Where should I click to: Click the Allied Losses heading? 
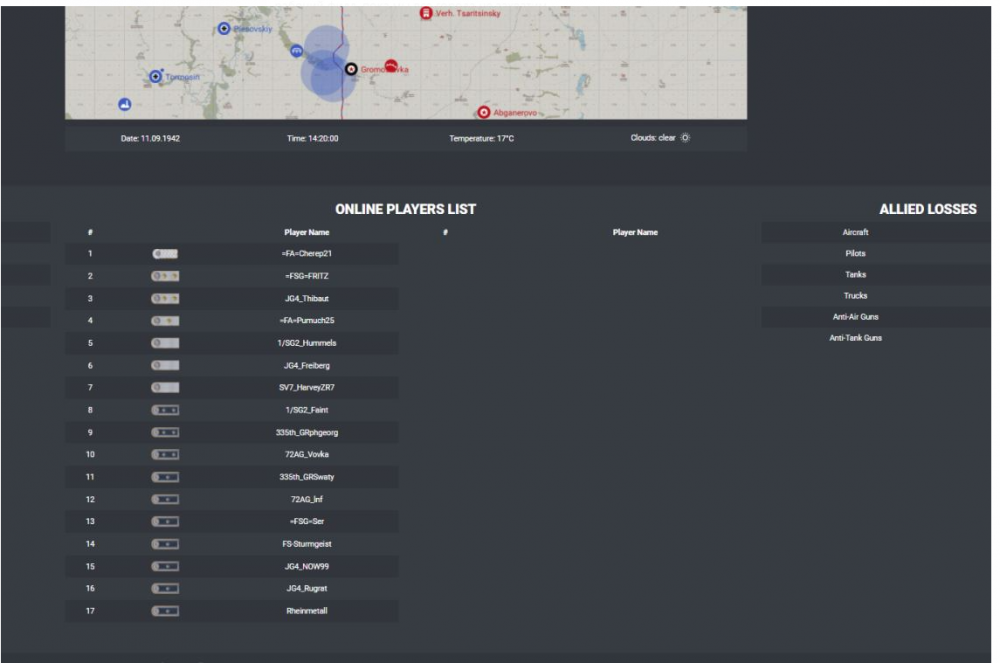(x=928, y=209)
